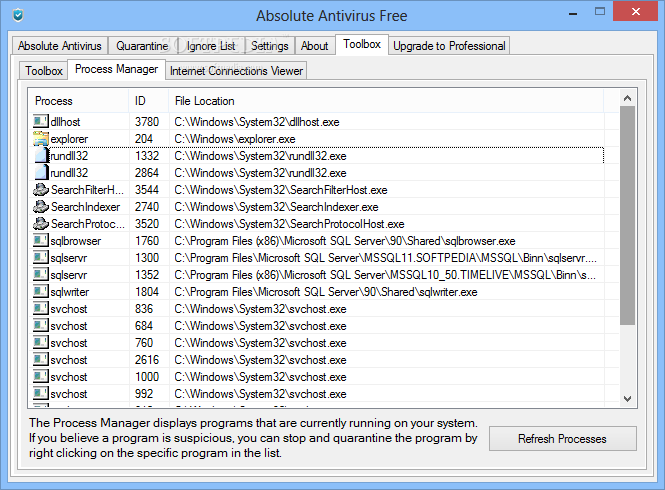Click the icon of sqlservr with ID 1300
The image size is (665, 490).
[41, 258]
